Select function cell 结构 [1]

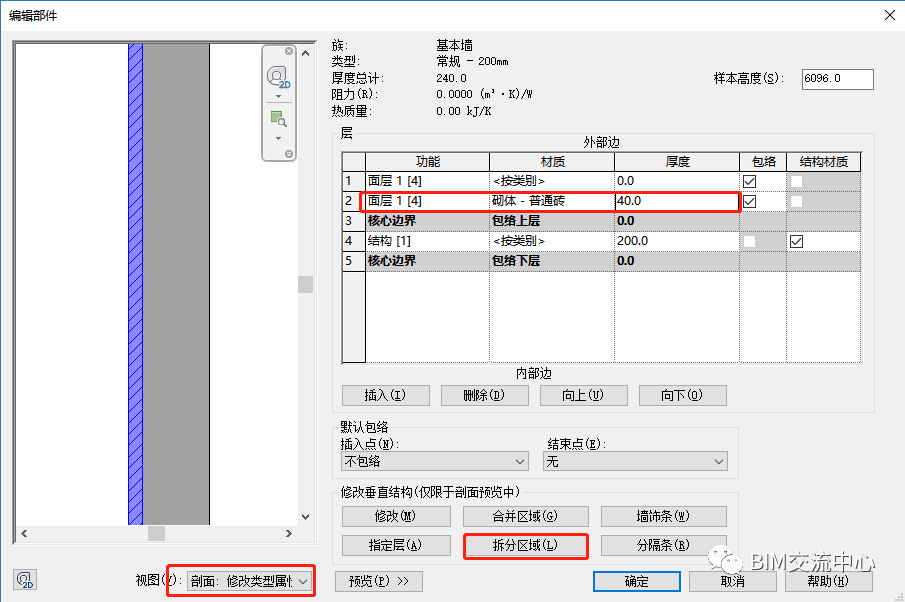click(427, 241)
